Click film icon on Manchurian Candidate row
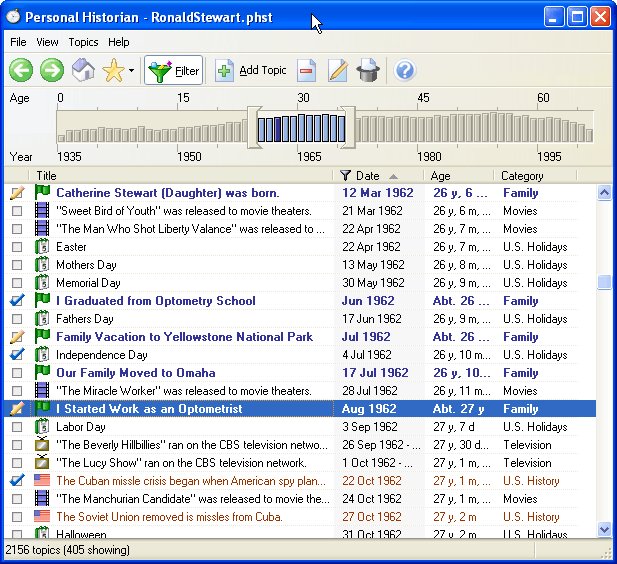Image resolution: width=617 pixels, height=564 pixels. (42, 499)
